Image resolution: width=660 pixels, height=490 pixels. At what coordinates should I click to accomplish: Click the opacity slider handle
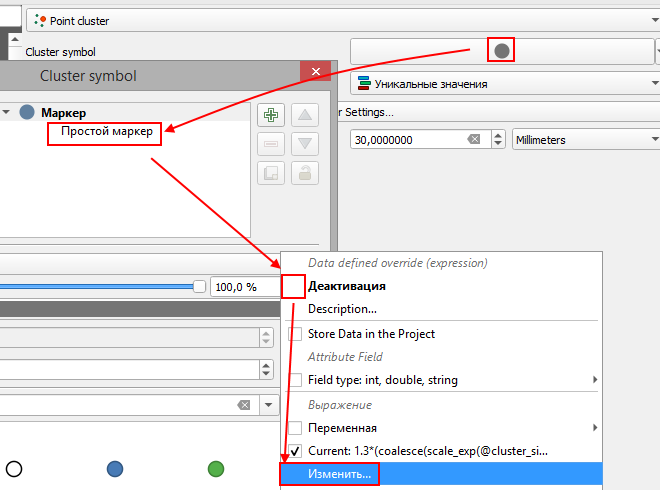pyautogui.click(x=199, y=287)
